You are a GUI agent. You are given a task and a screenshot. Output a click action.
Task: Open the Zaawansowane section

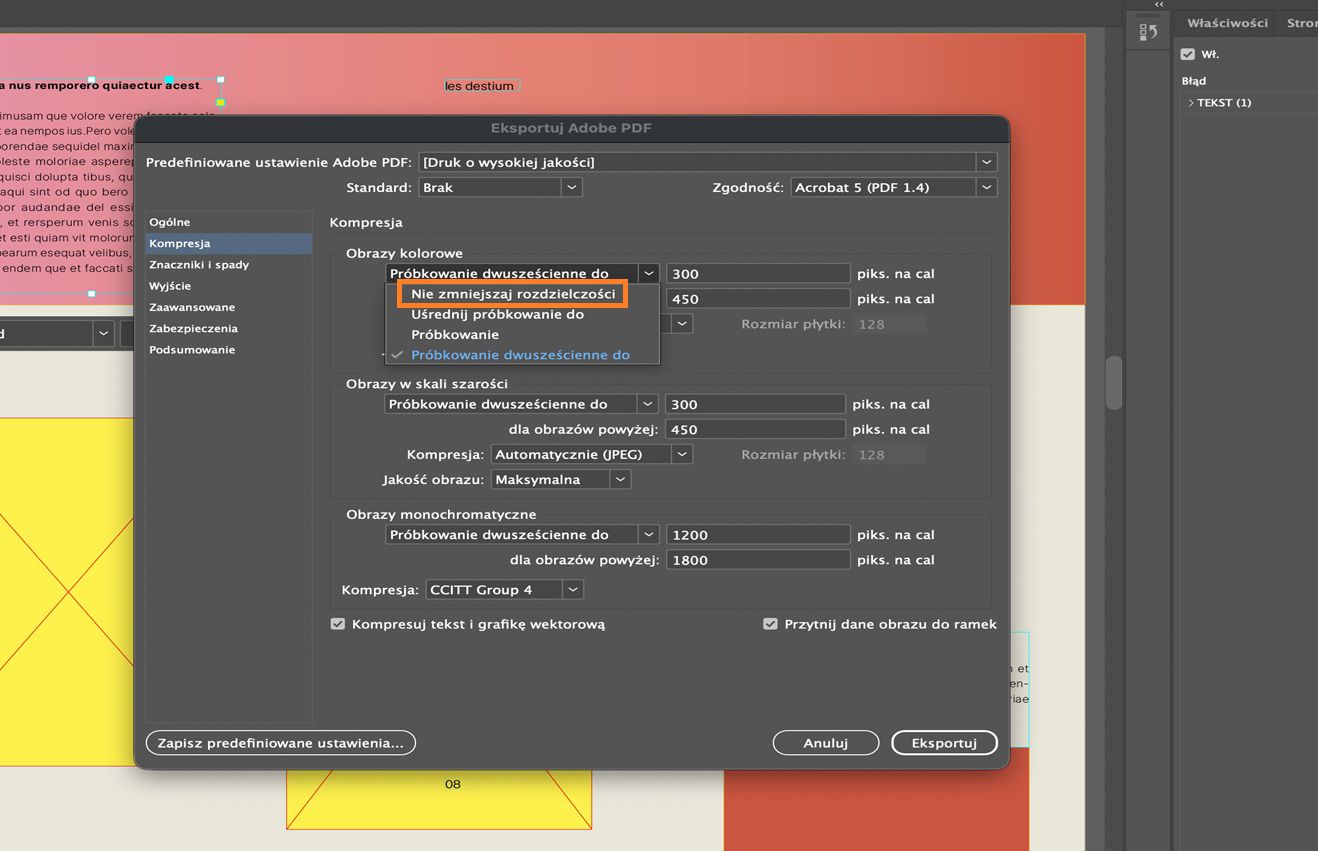coord(228,307)
